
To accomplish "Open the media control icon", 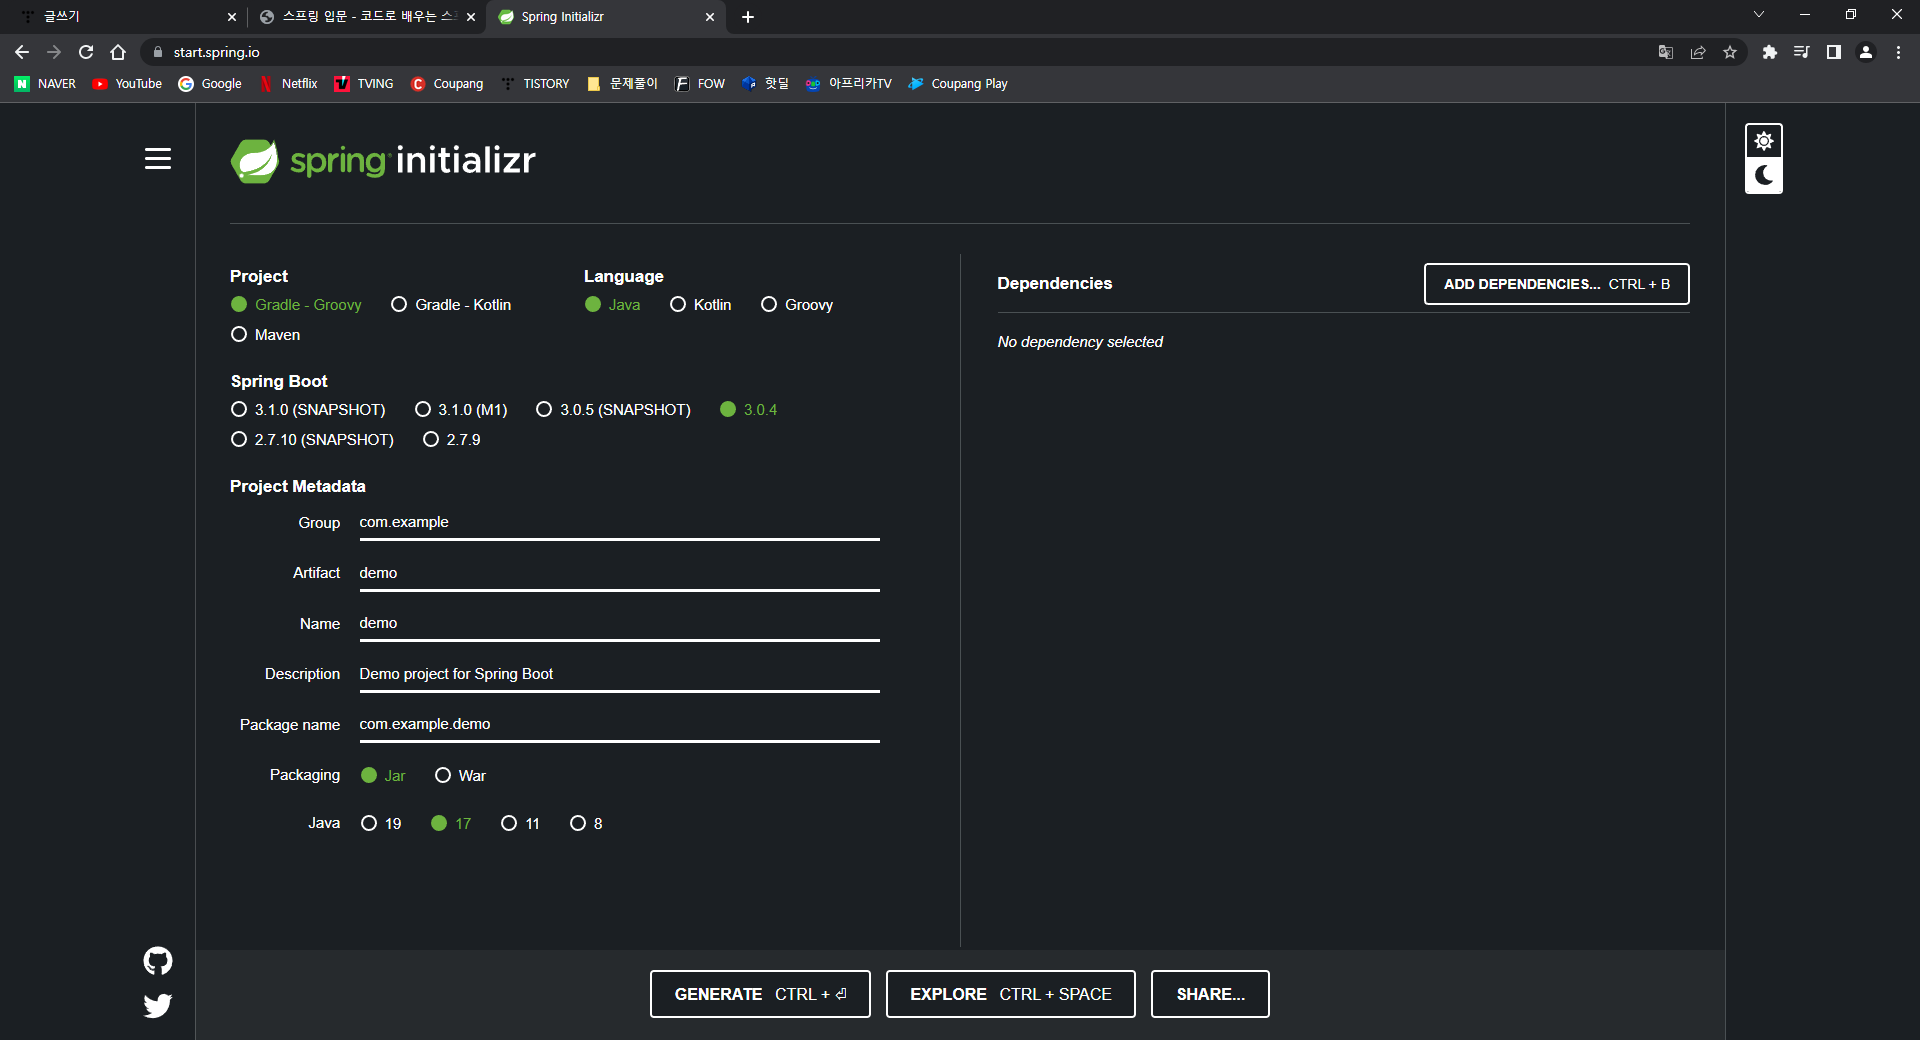I will coord(1802,52).
